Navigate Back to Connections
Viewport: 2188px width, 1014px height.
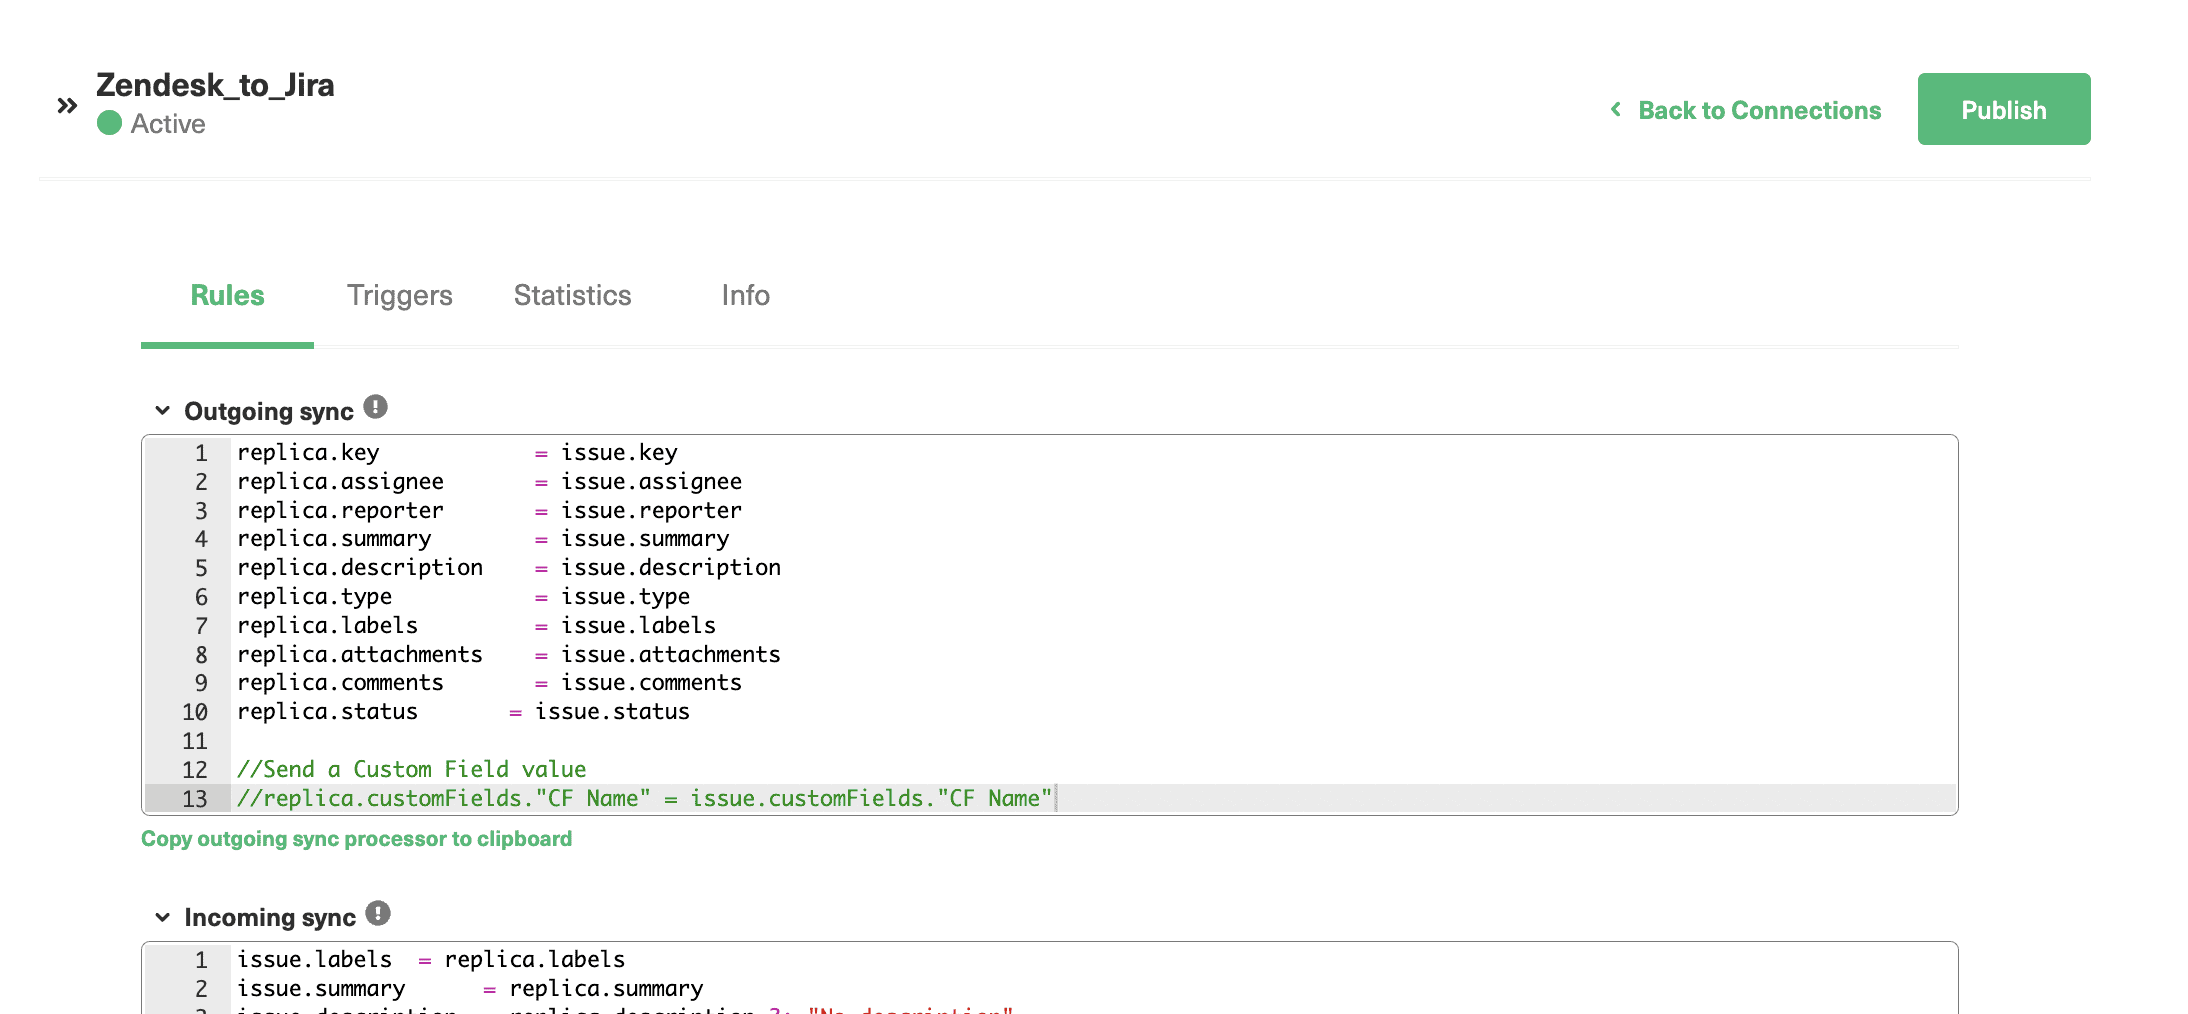tap(1759, 110)
